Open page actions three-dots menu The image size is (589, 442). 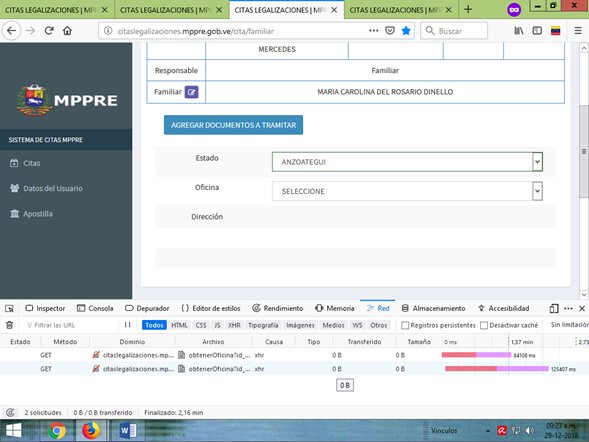click(x=374, y=31)
